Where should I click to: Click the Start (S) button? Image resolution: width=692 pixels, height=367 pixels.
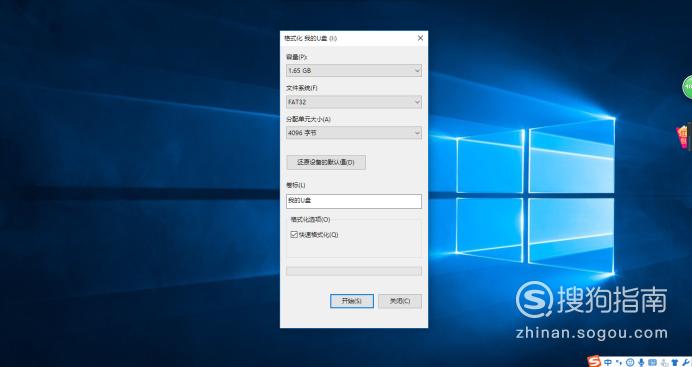(352, 301)
